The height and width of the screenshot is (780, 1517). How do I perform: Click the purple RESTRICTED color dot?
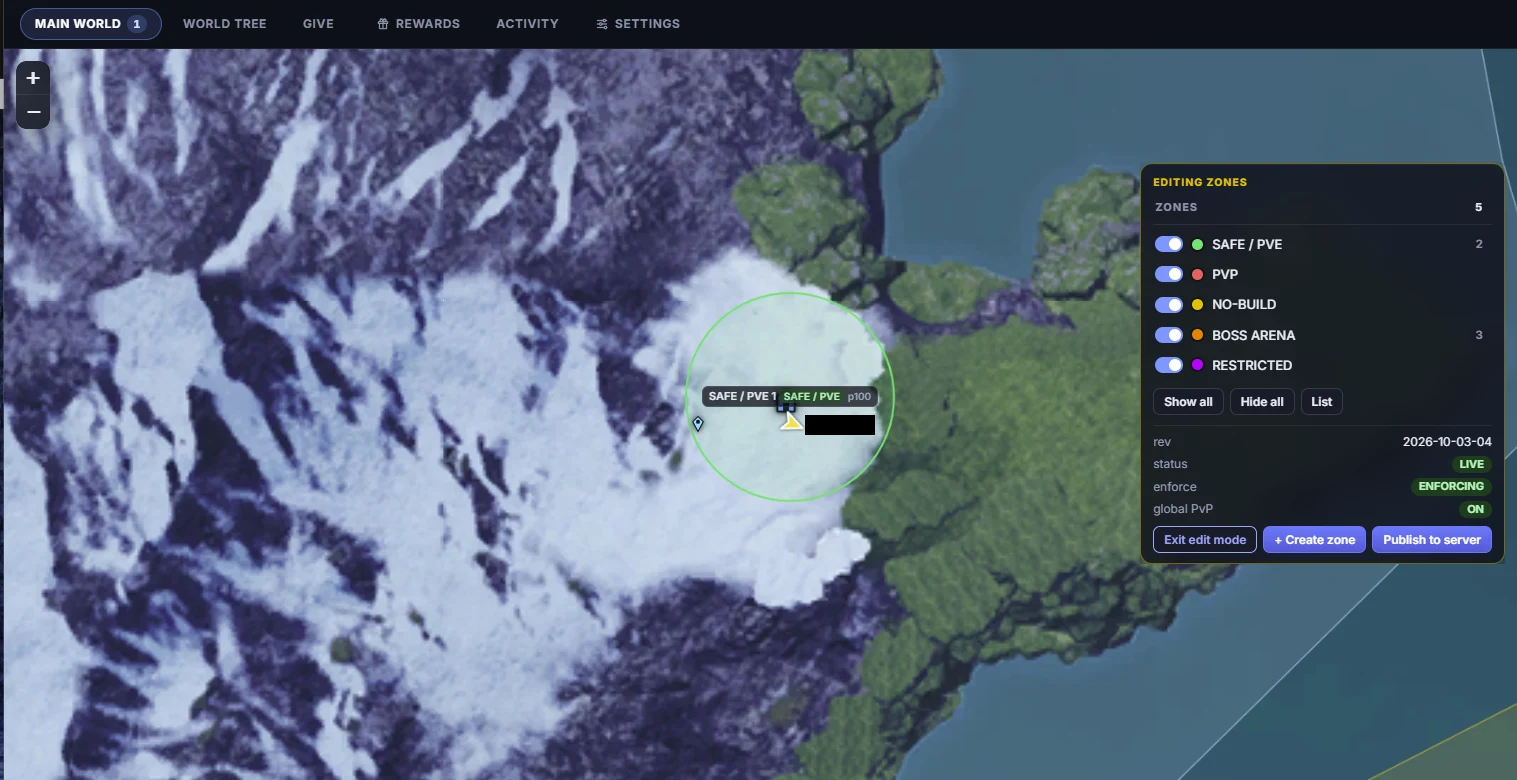click(x=1197, y=365)
